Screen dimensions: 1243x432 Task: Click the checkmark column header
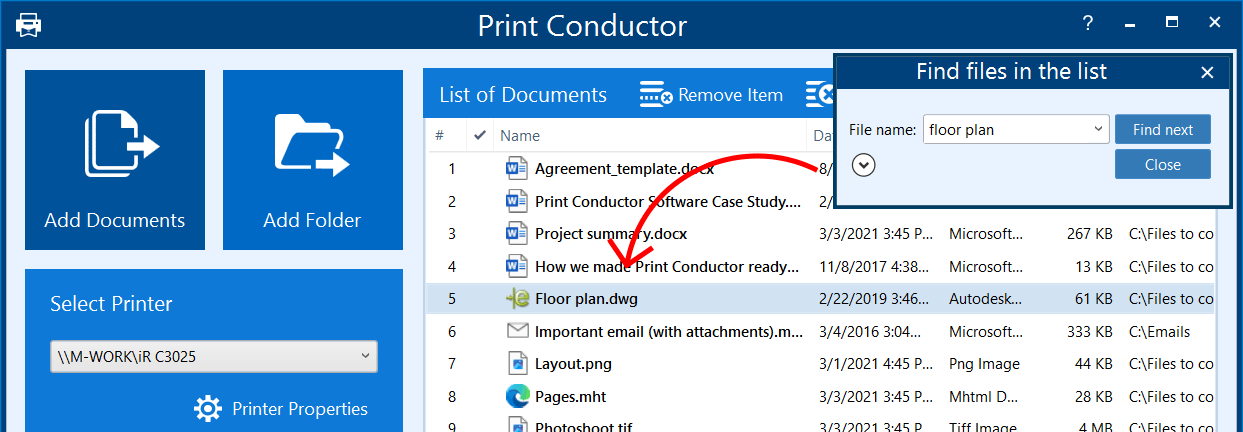(480, 135)
